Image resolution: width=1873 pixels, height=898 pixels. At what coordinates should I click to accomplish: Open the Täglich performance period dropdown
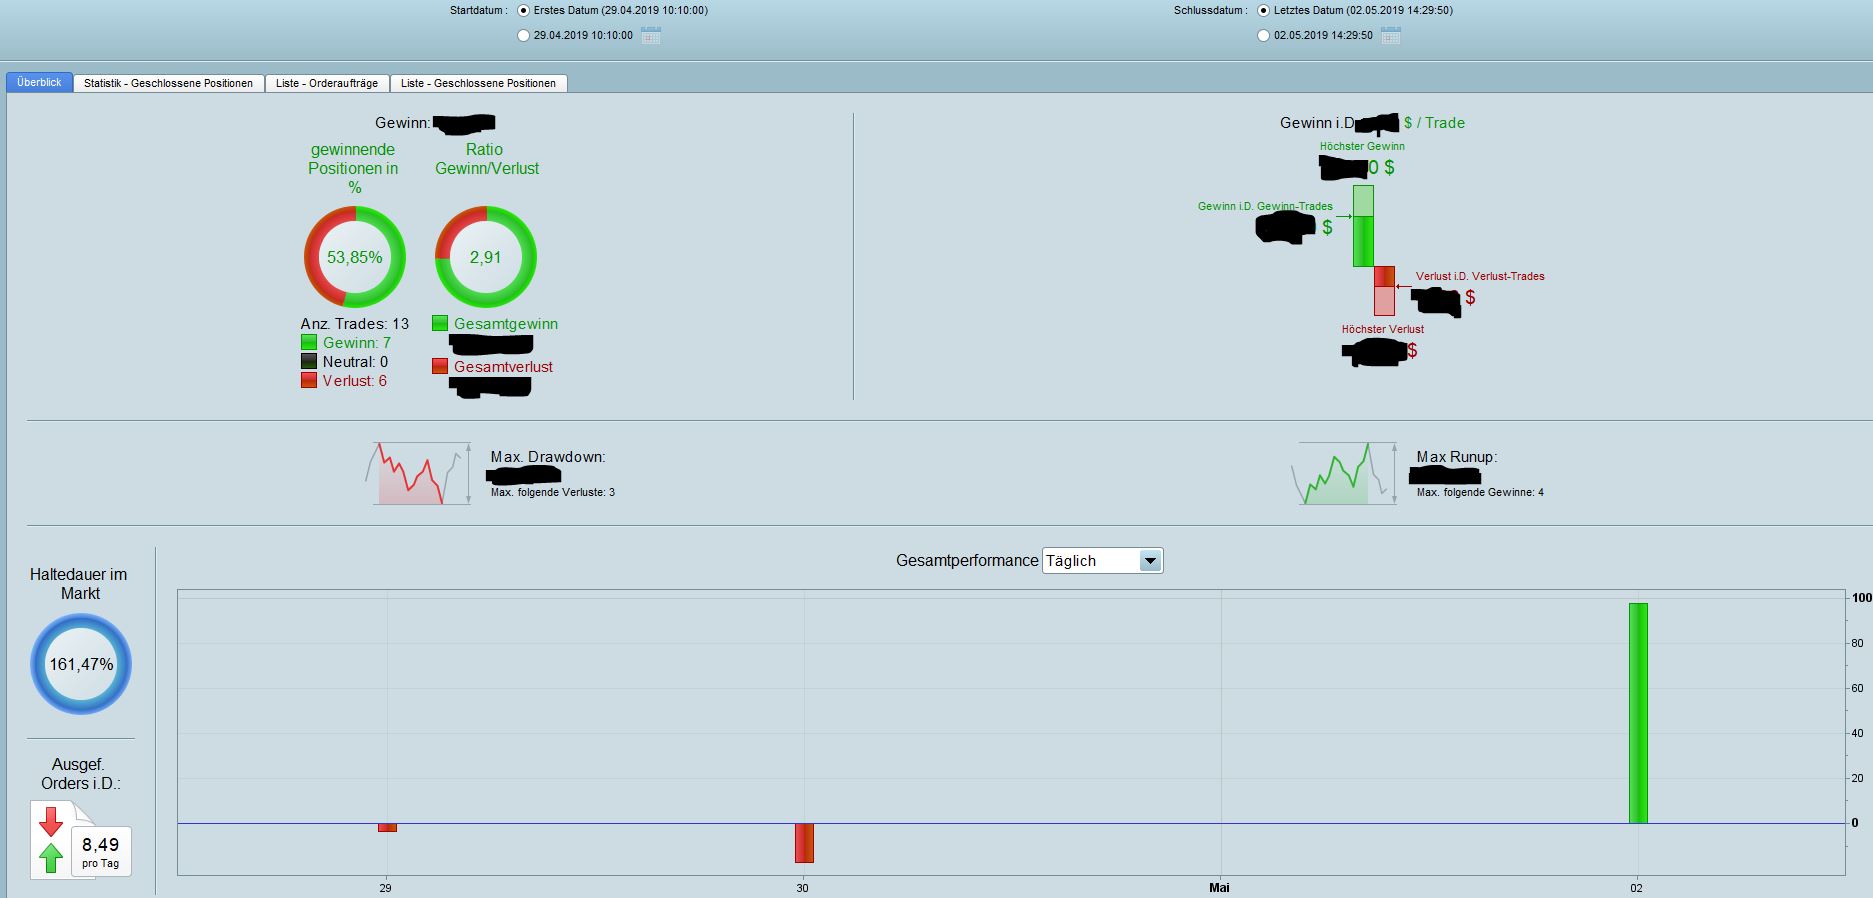tap(1102, 561)
